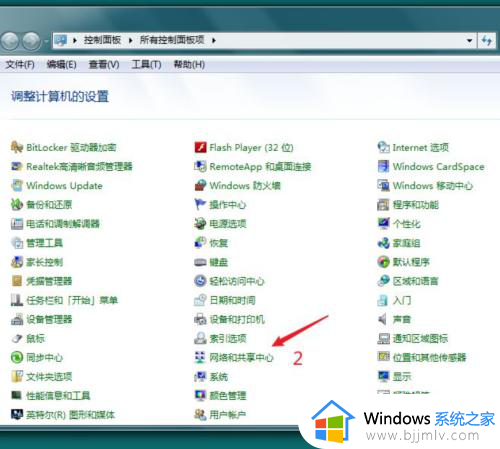This screenshot has width=500, height=449.
Task: Click the 控制面板 breadcrumb segment
Action: 102,40
